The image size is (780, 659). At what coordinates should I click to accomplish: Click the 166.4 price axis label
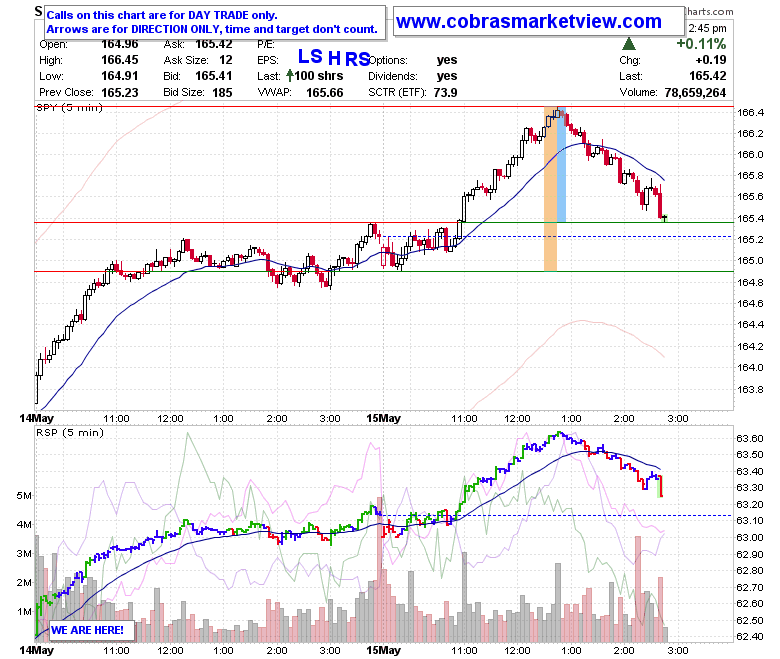[750, 112]
